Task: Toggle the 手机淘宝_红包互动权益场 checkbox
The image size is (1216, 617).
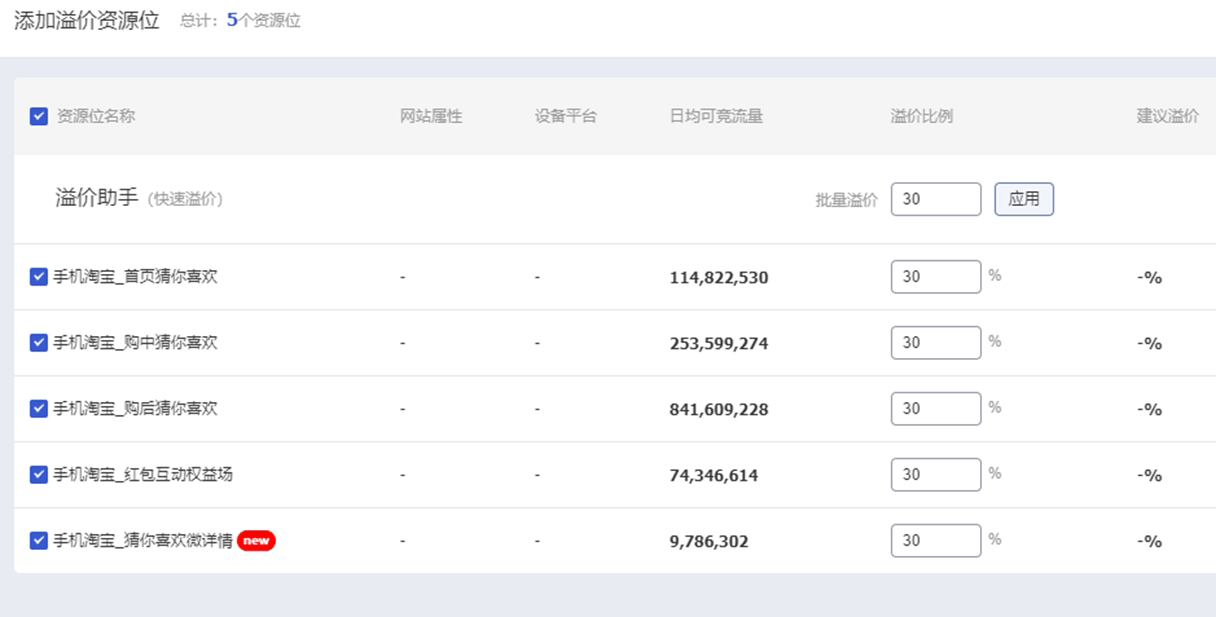Action: click(39, 475)
